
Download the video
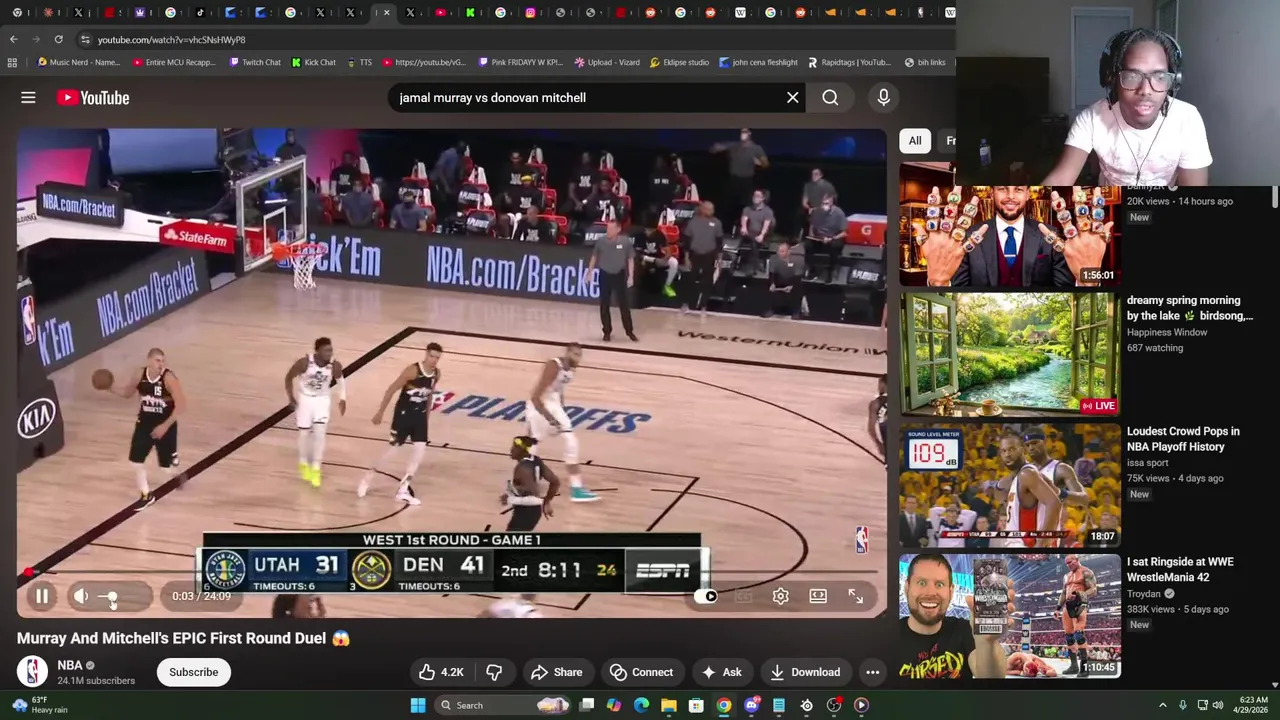pos(805,672)
